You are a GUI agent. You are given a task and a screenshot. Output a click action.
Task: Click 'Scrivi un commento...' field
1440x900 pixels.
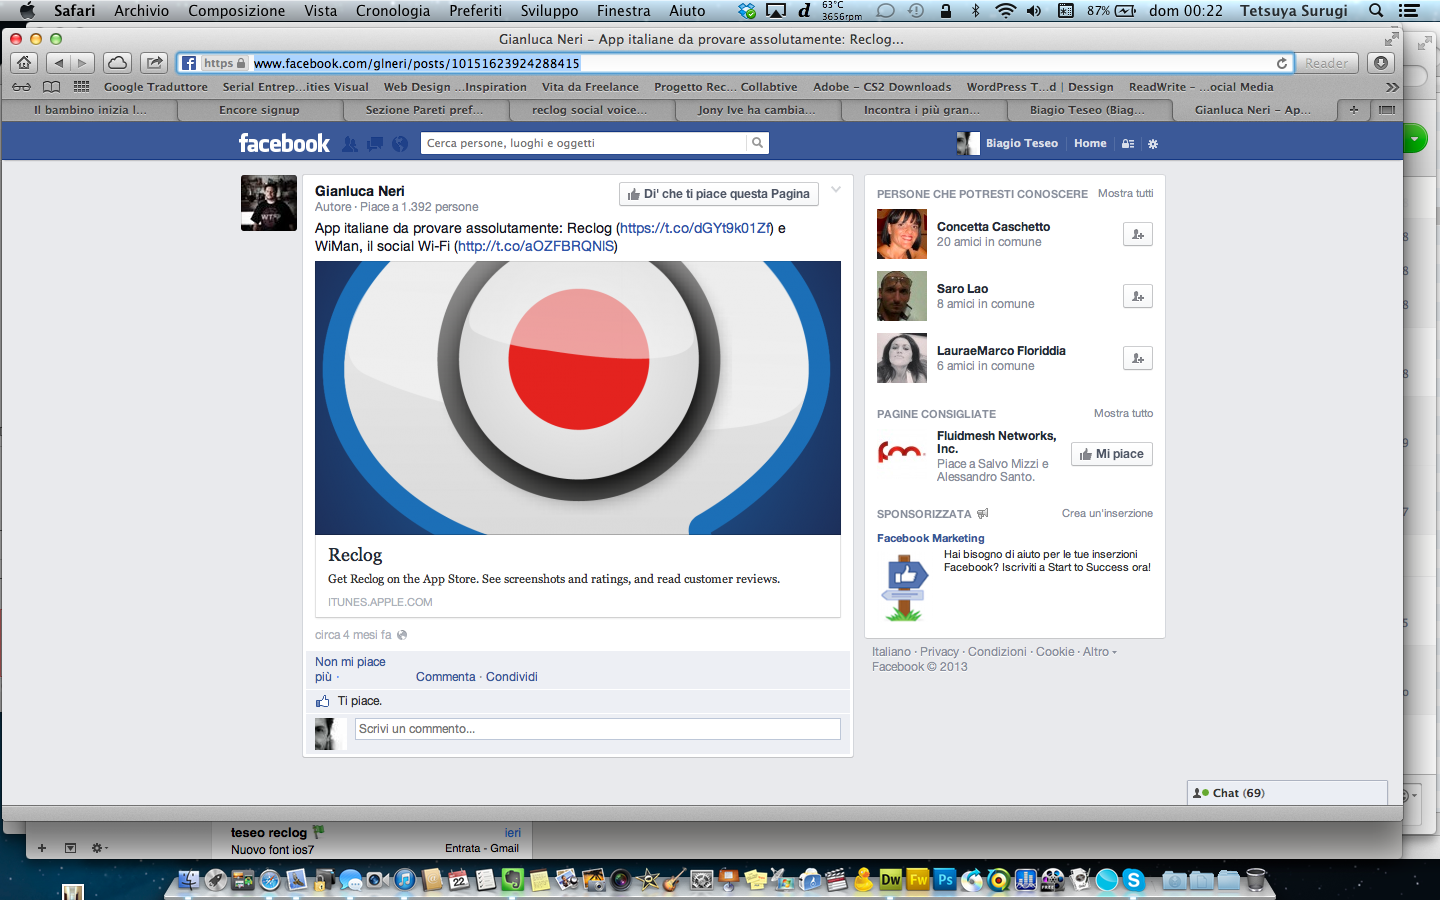pos(598,729)
